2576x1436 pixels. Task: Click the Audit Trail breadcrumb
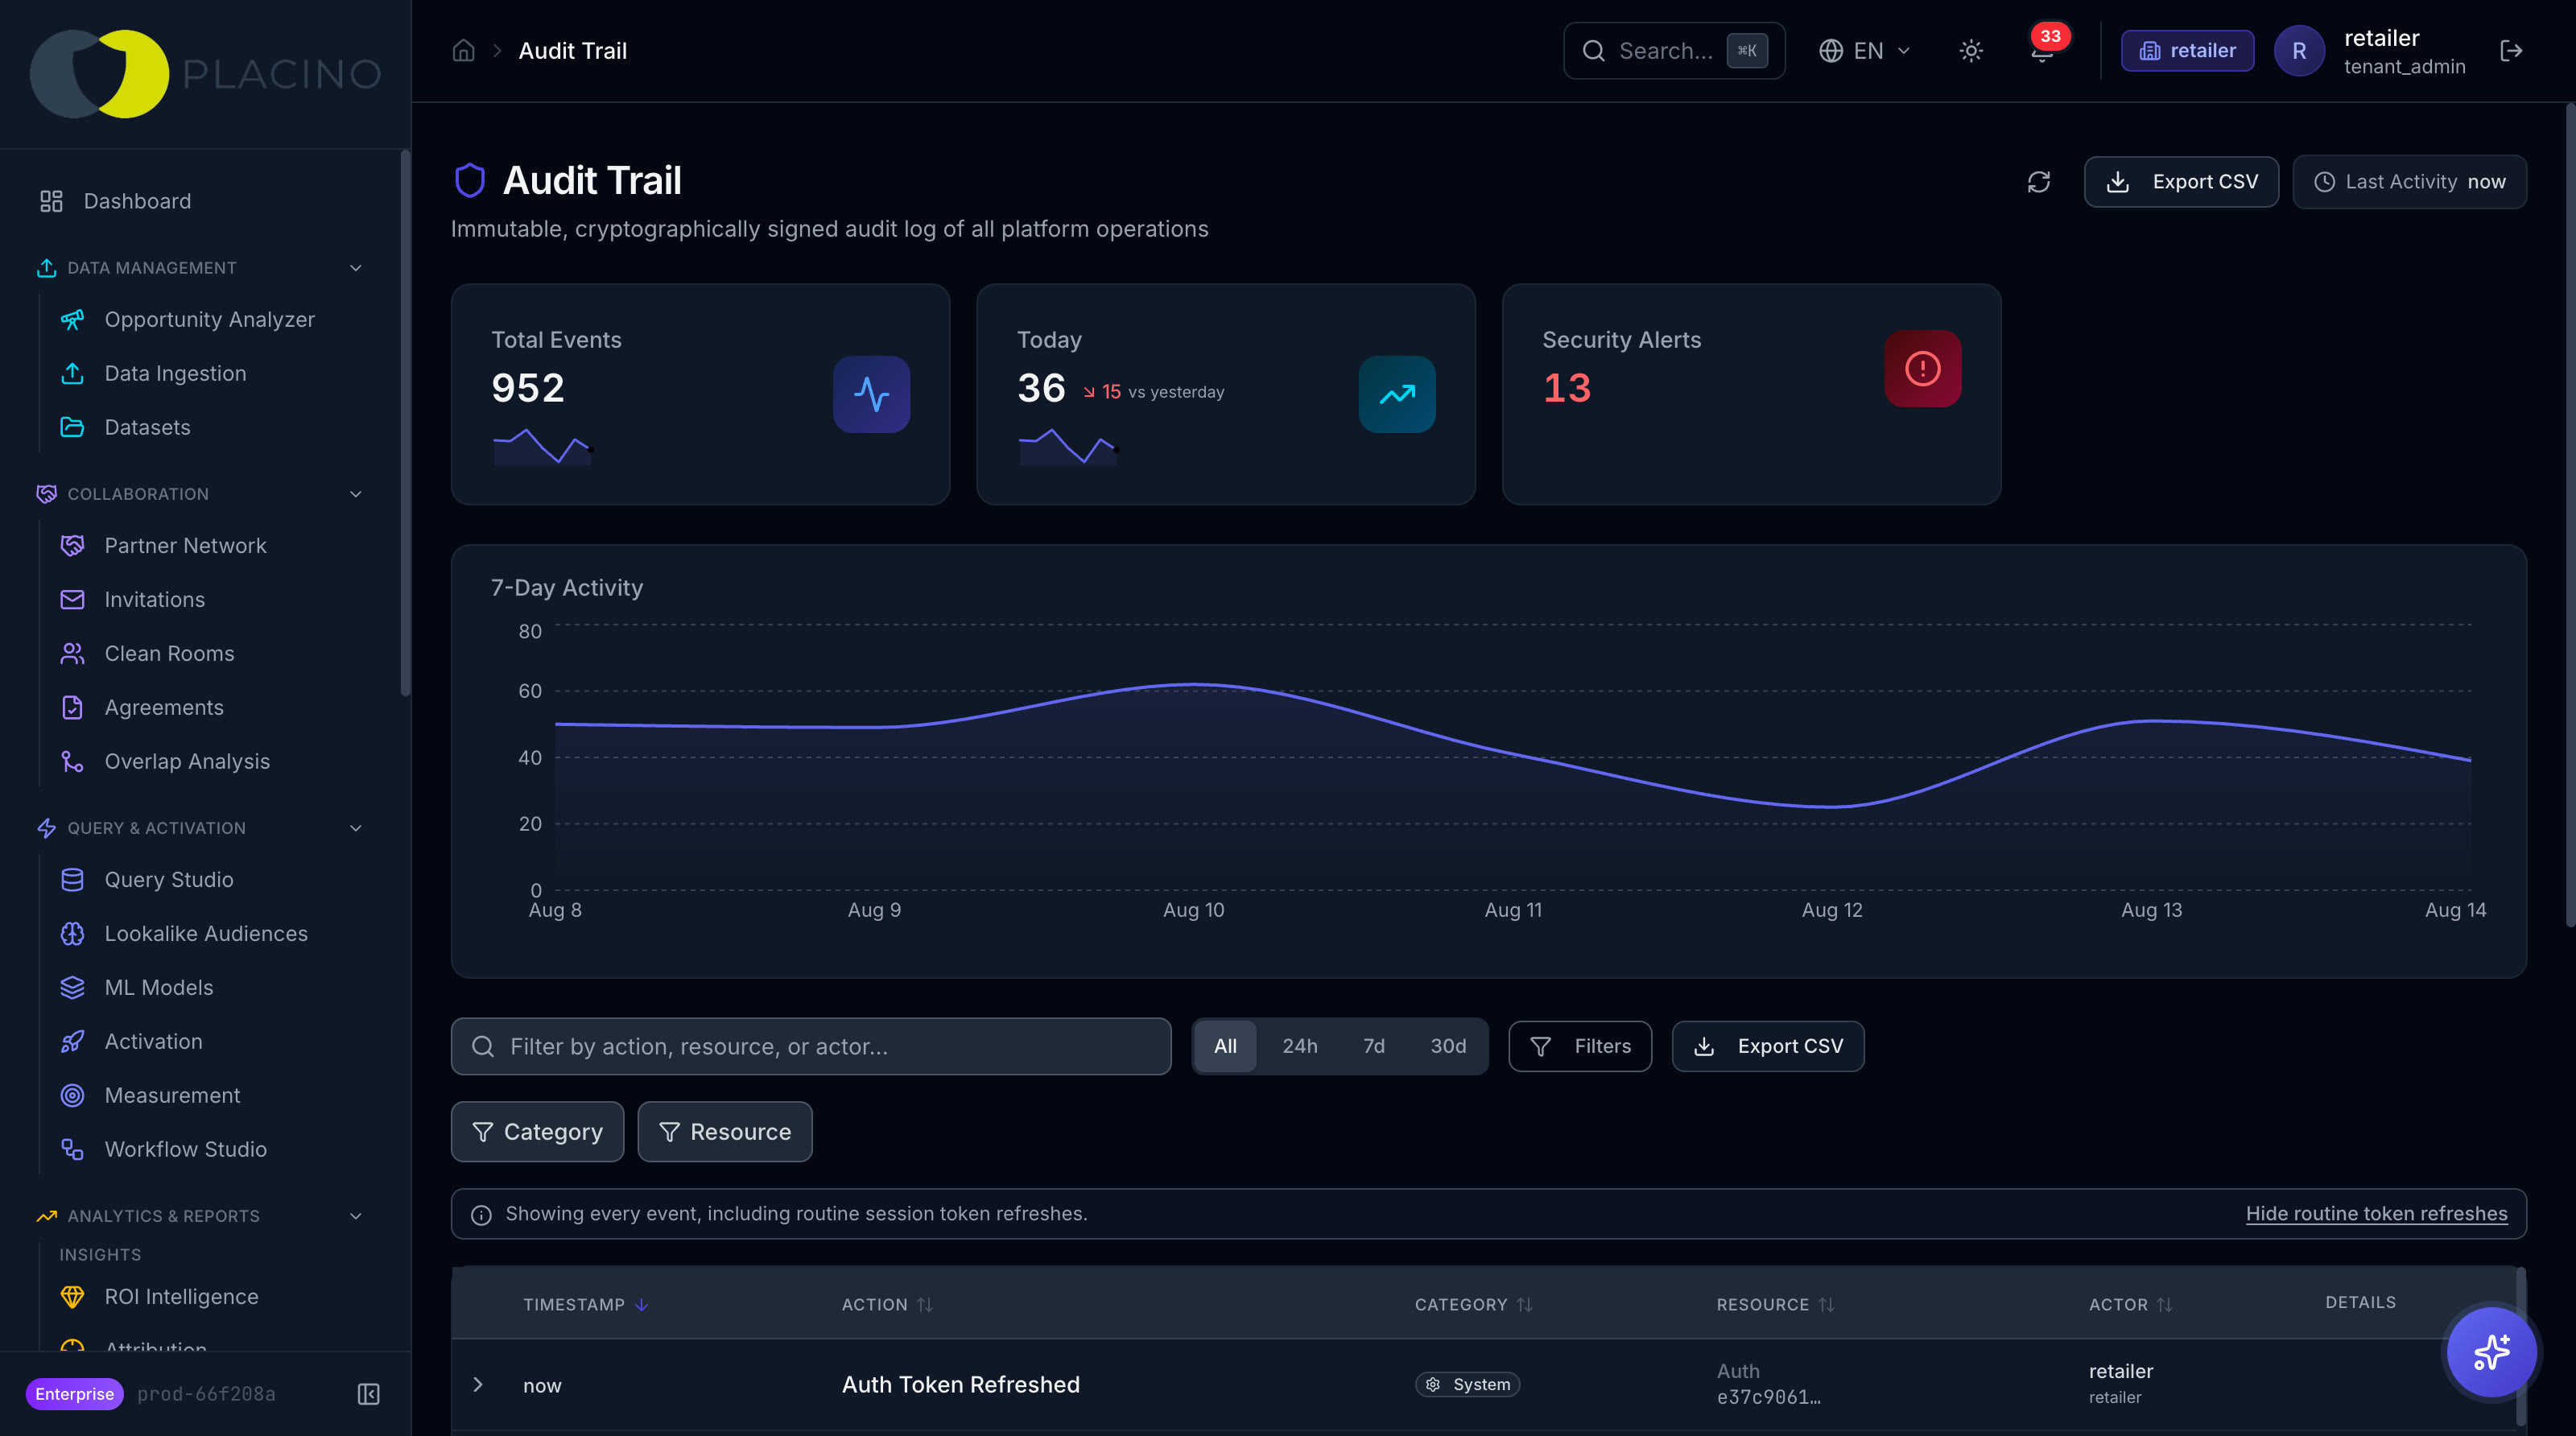pyautogui.click(x=572, y=50)
